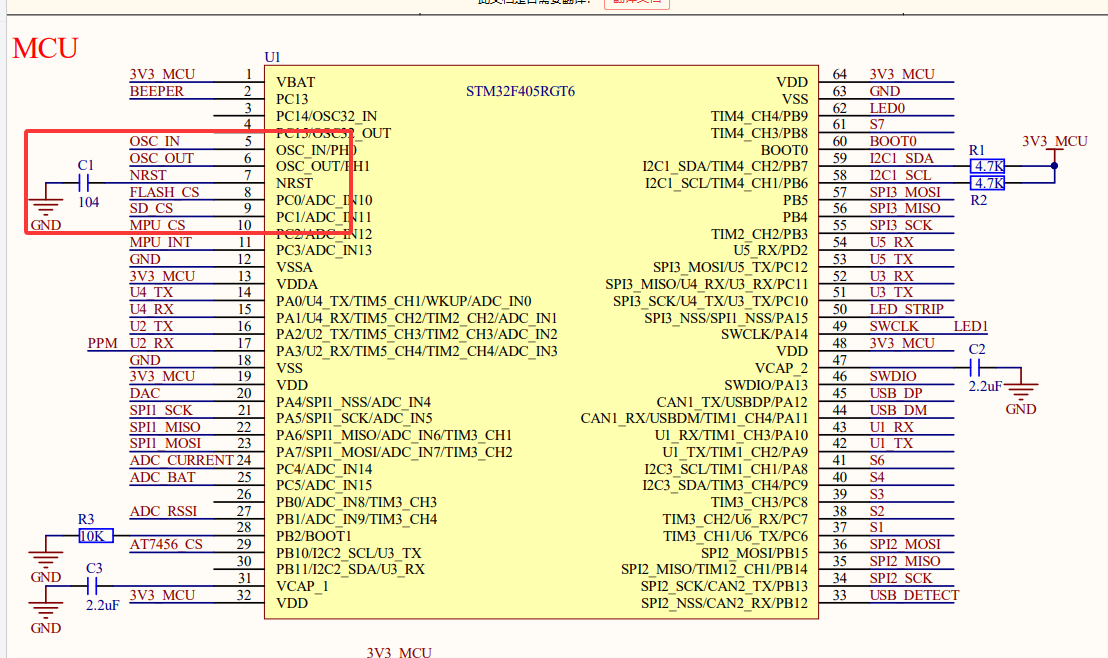Click the S1 net label
1108x658 pixels.
click(876, 528)
